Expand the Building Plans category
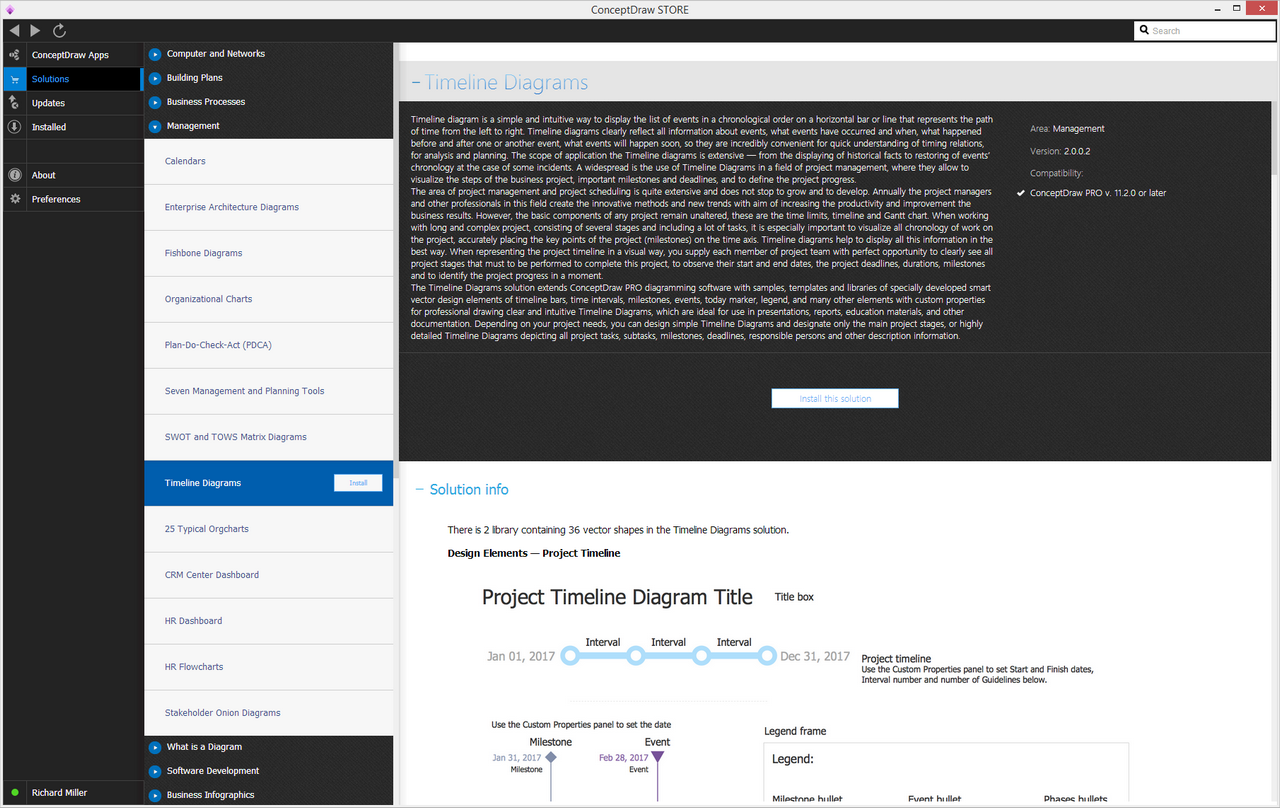The image size is (1280, 808). (x=155, y=78)
